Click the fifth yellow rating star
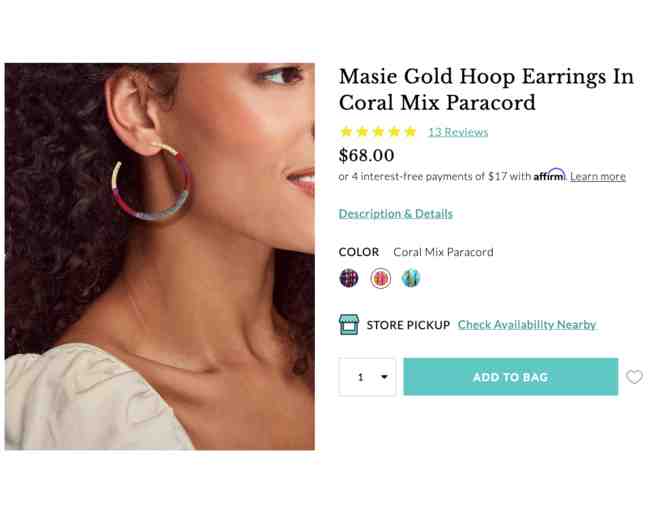 (410, 132)
